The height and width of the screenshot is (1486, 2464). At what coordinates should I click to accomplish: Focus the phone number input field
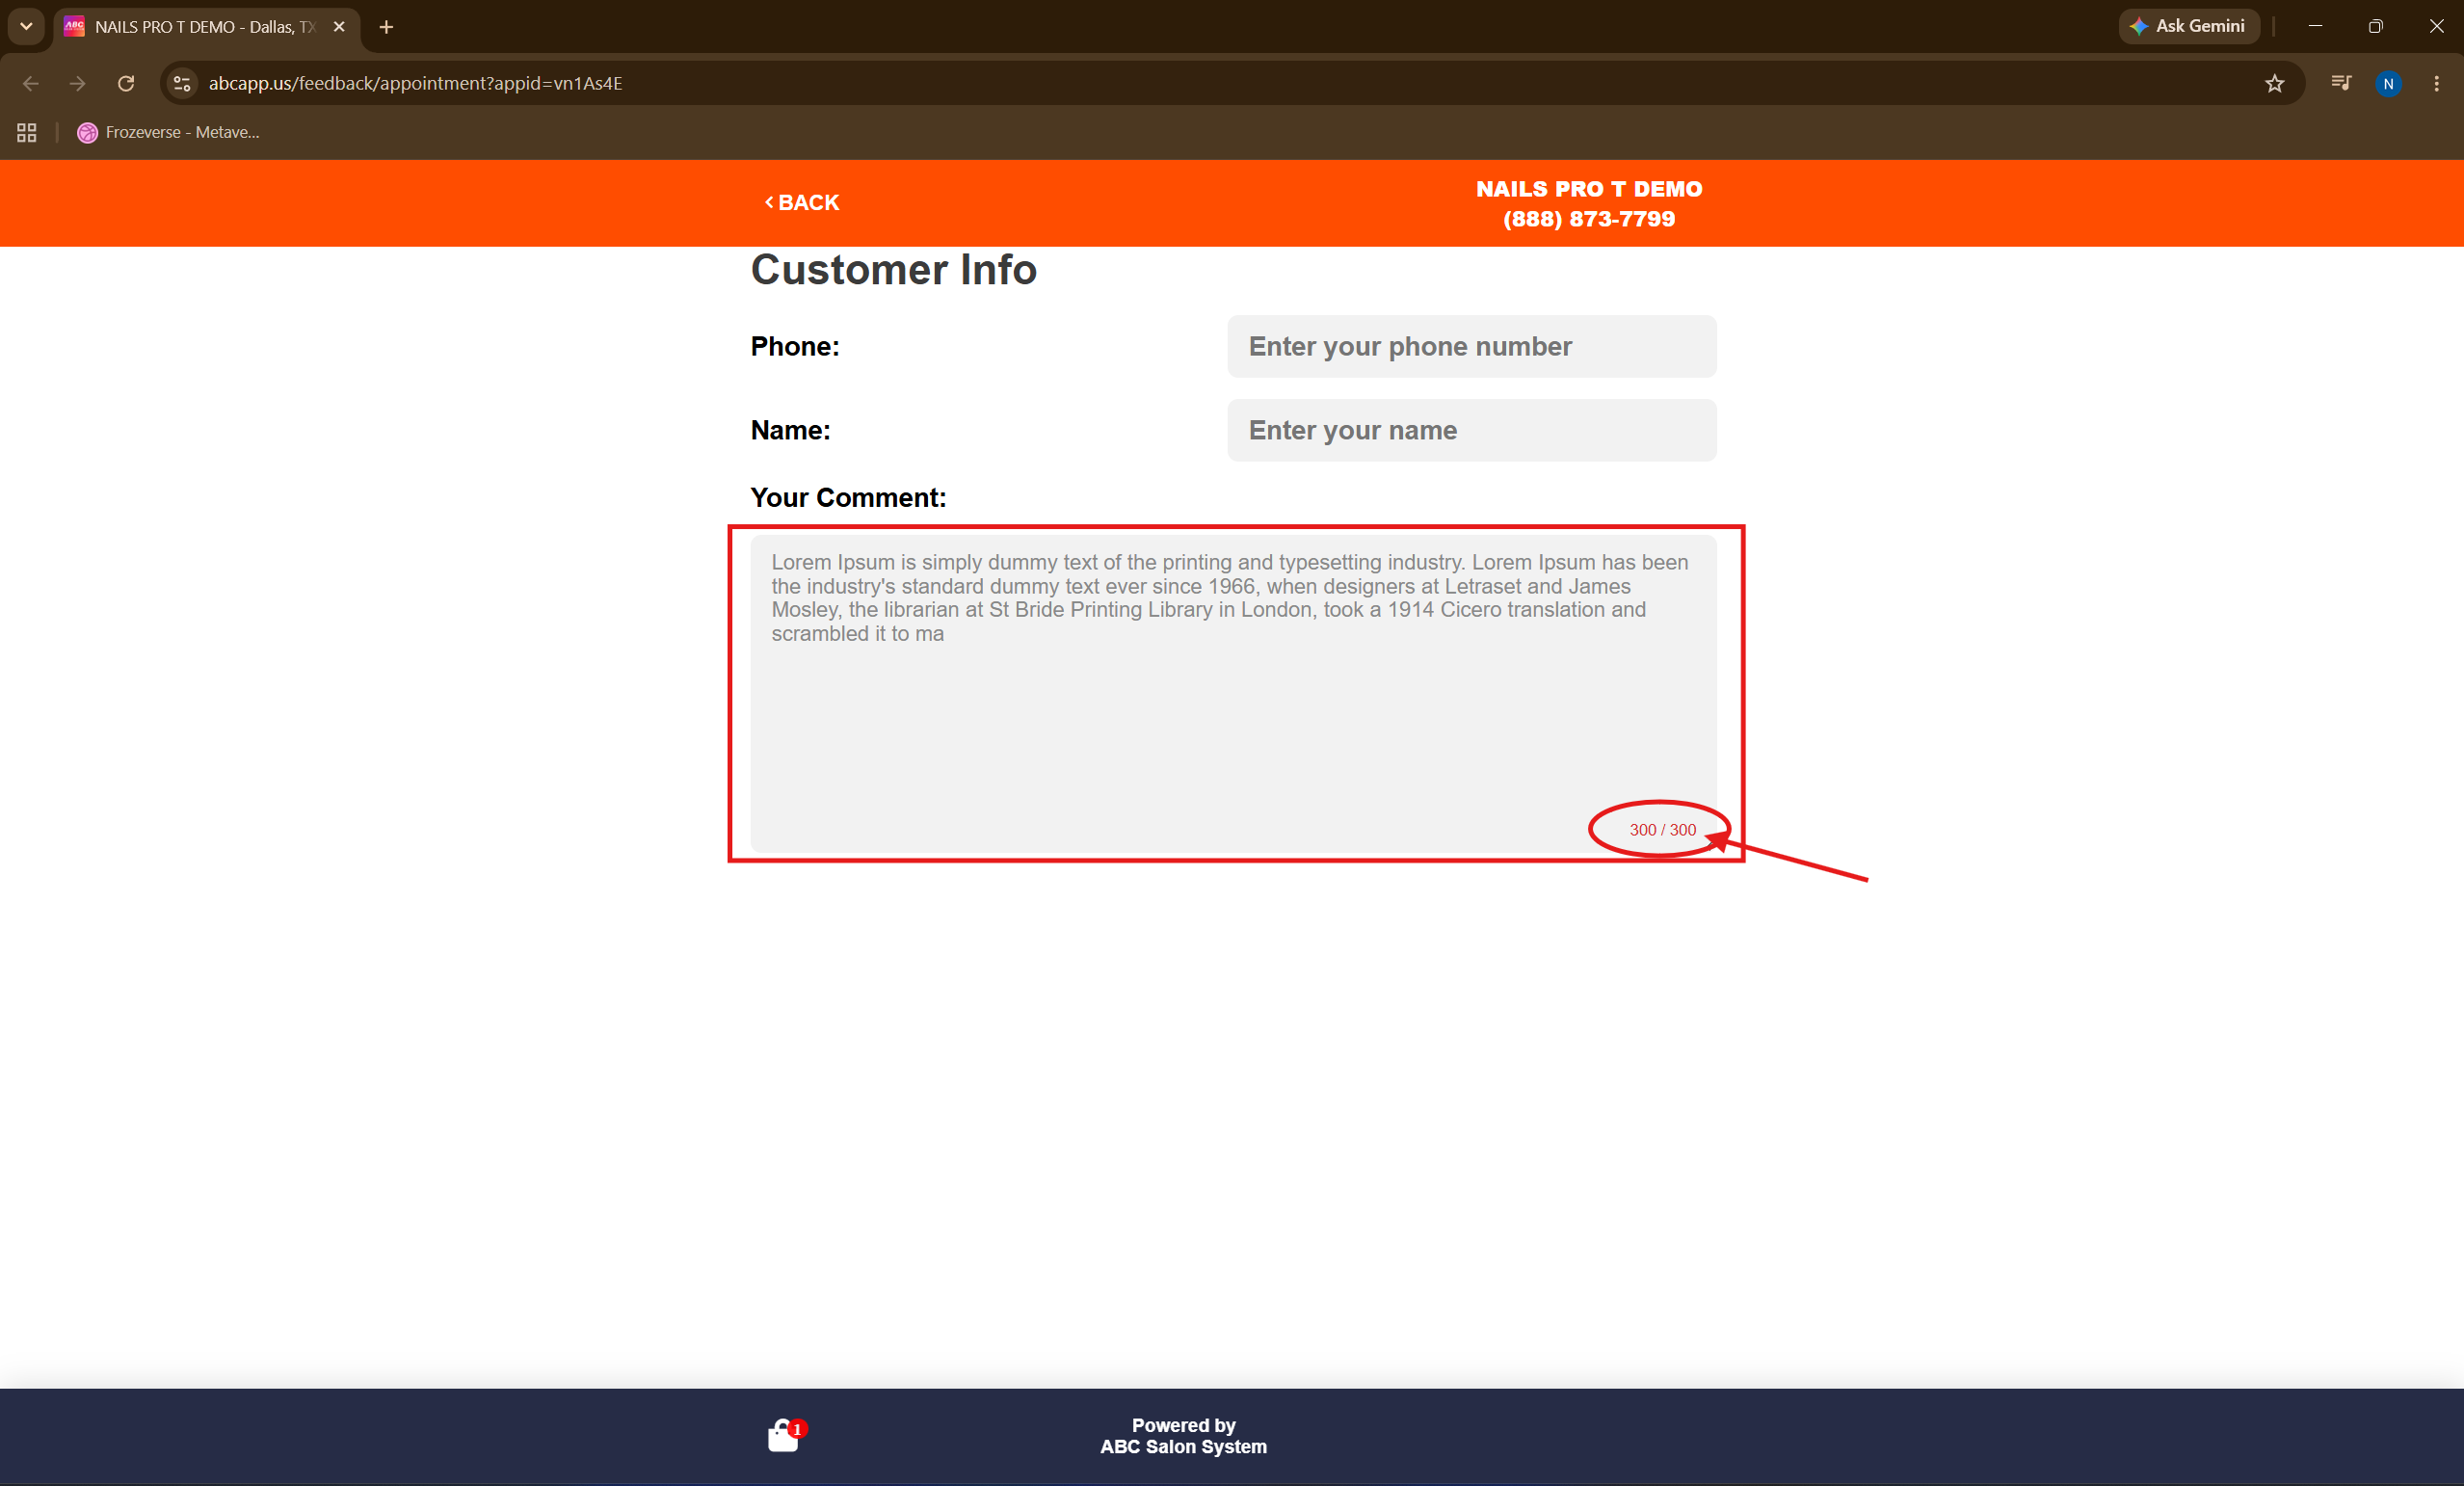coord(1471,346)
